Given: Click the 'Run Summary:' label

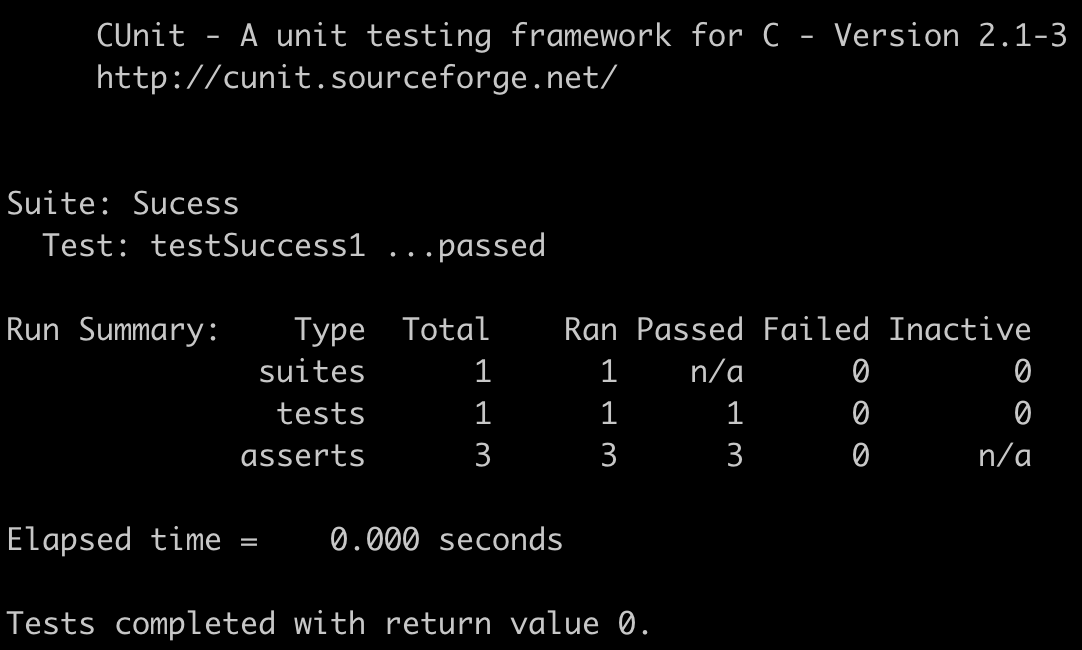Looking at the screenshot, I should click(x=112, y=331).
